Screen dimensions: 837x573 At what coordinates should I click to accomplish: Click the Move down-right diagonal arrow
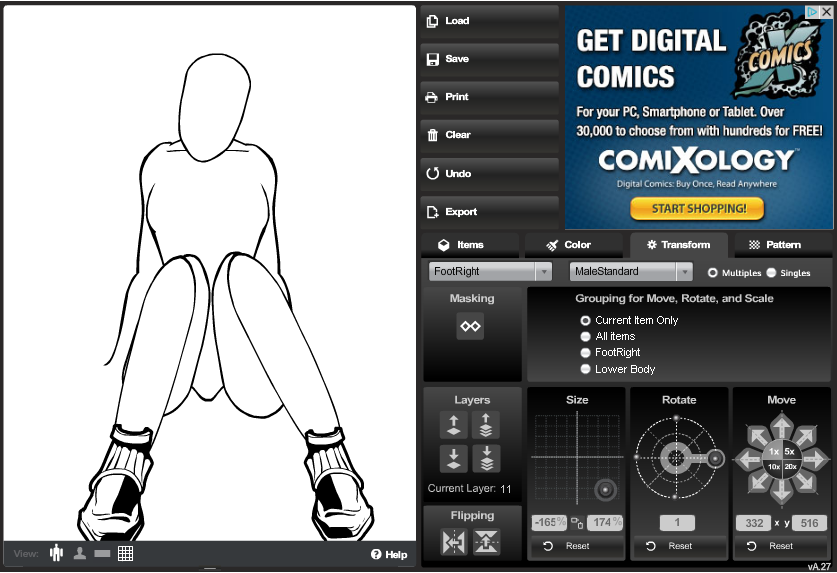805,482
